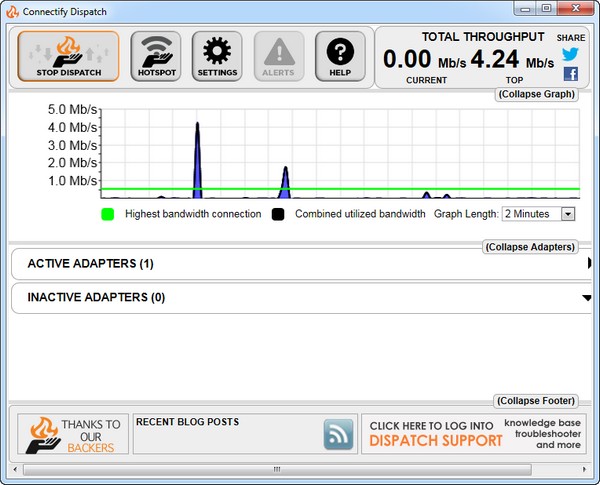
Task: Open the RSS feed icon
Action: [x=339, y=434]
